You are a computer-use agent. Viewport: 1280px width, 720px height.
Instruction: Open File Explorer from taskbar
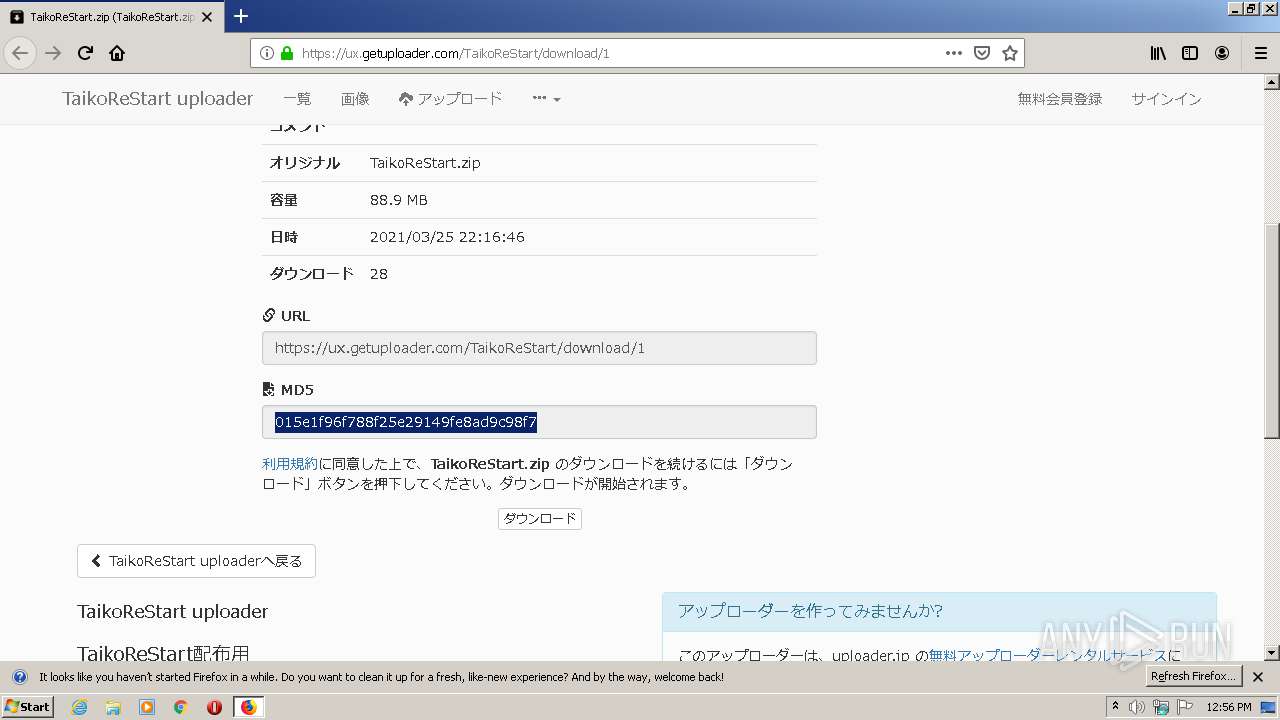click(x=113, y=707)
